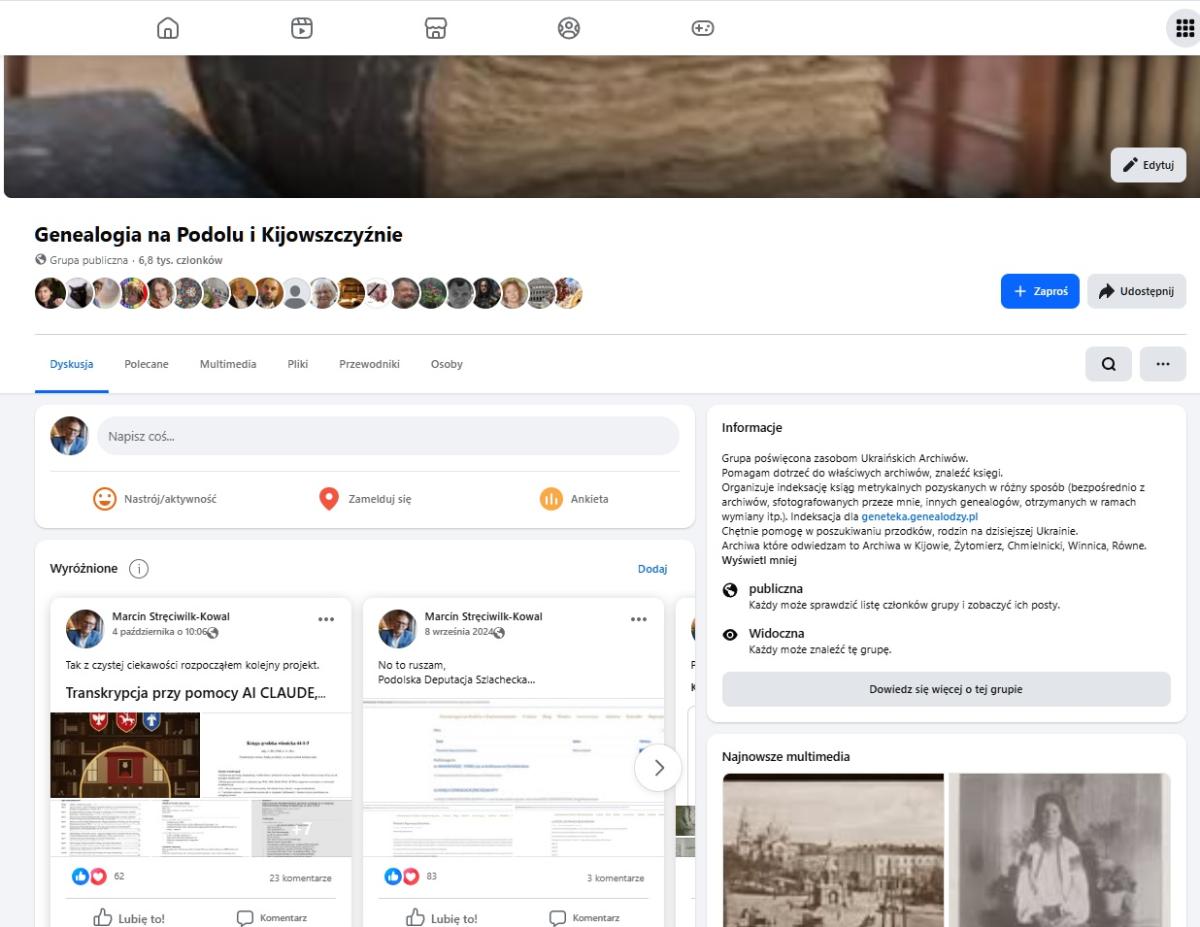The image size is (1200, 927).
Task: Click the reaction icons with count 62
Action: pos(89,877)
